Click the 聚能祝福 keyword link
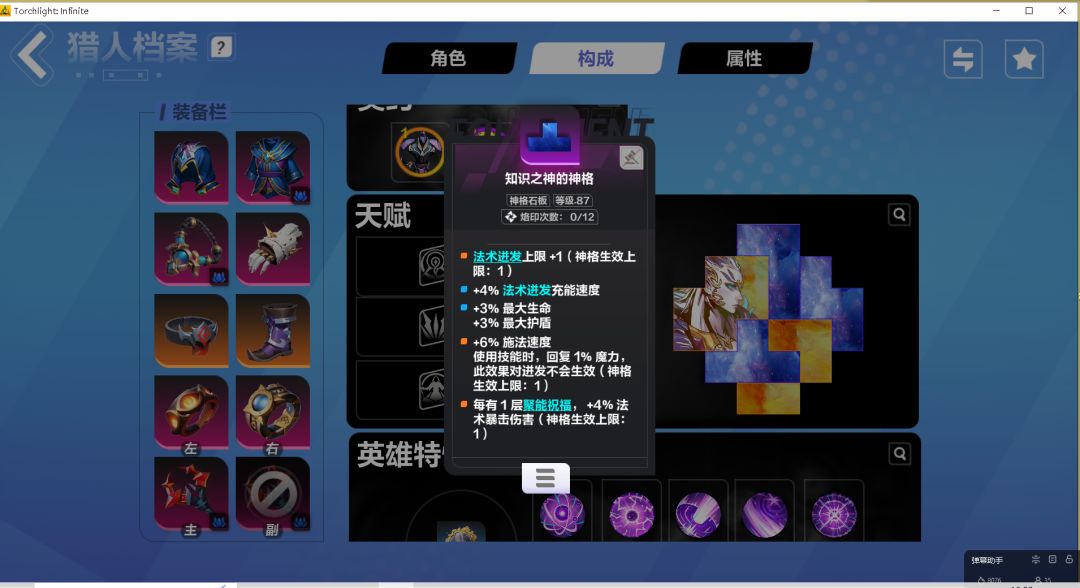1080x588 pixels. click(x=547, y=405)
